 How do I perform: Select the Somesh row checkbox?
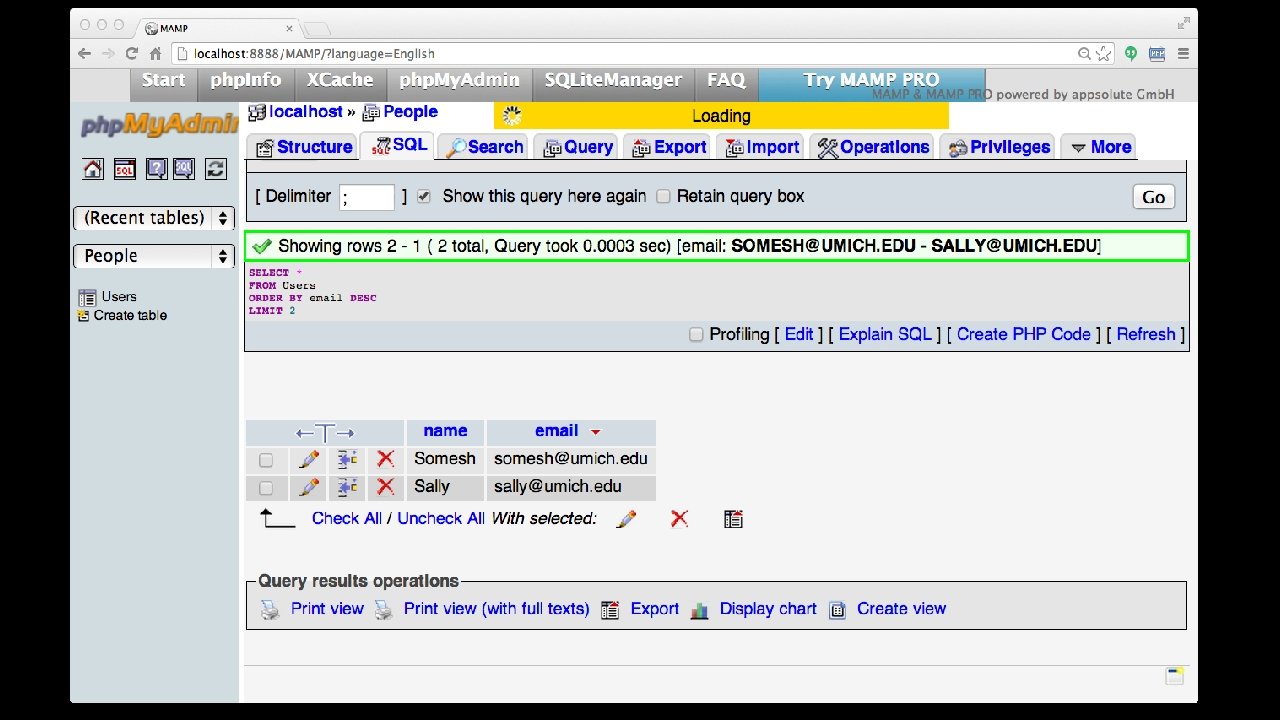pos(266,460)
